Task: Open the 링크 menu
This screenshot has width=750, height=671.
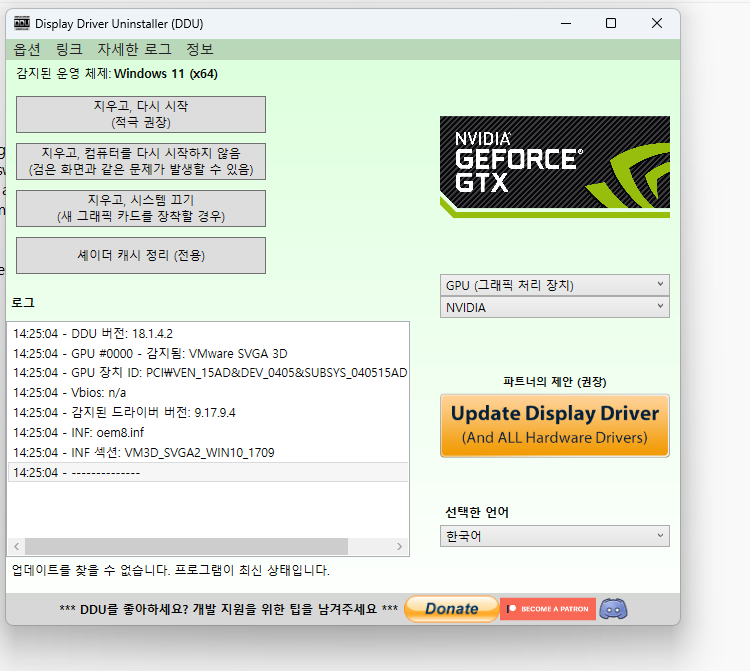Action: point(69,49)
